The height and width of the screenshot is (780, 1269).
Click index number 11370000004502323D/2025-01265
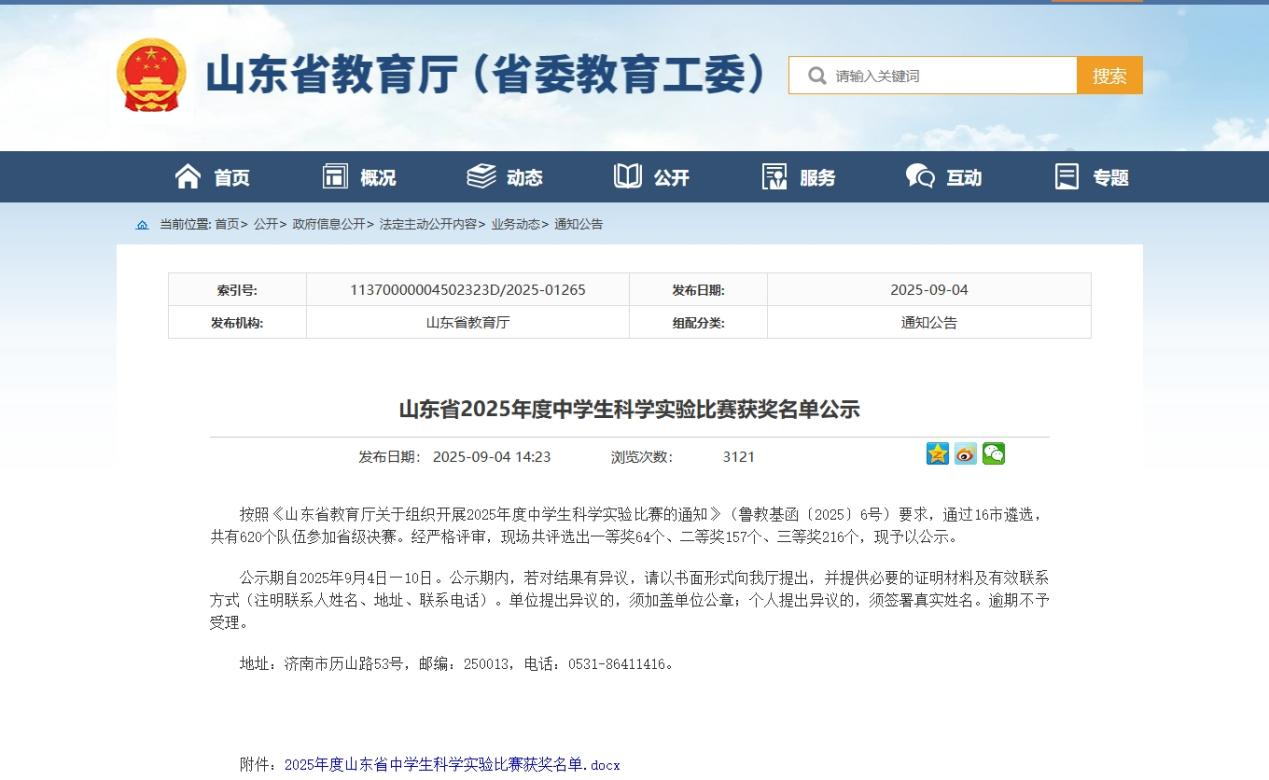coord(468,290)
